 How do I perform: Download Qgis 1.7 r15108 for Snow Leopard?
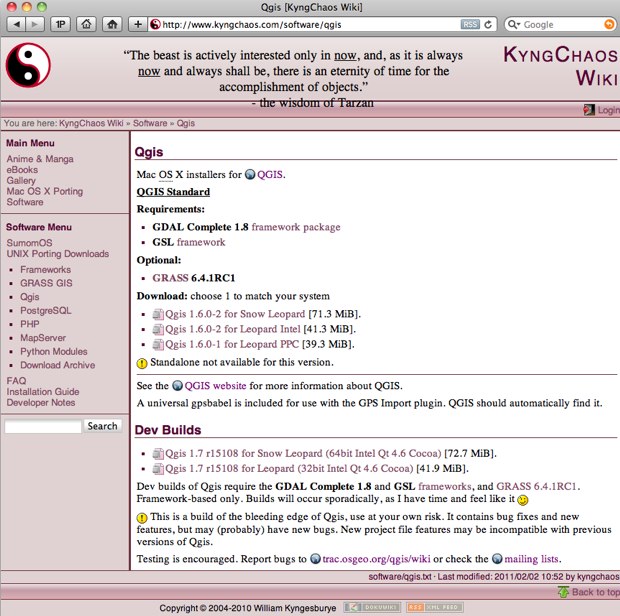point(303,453)
